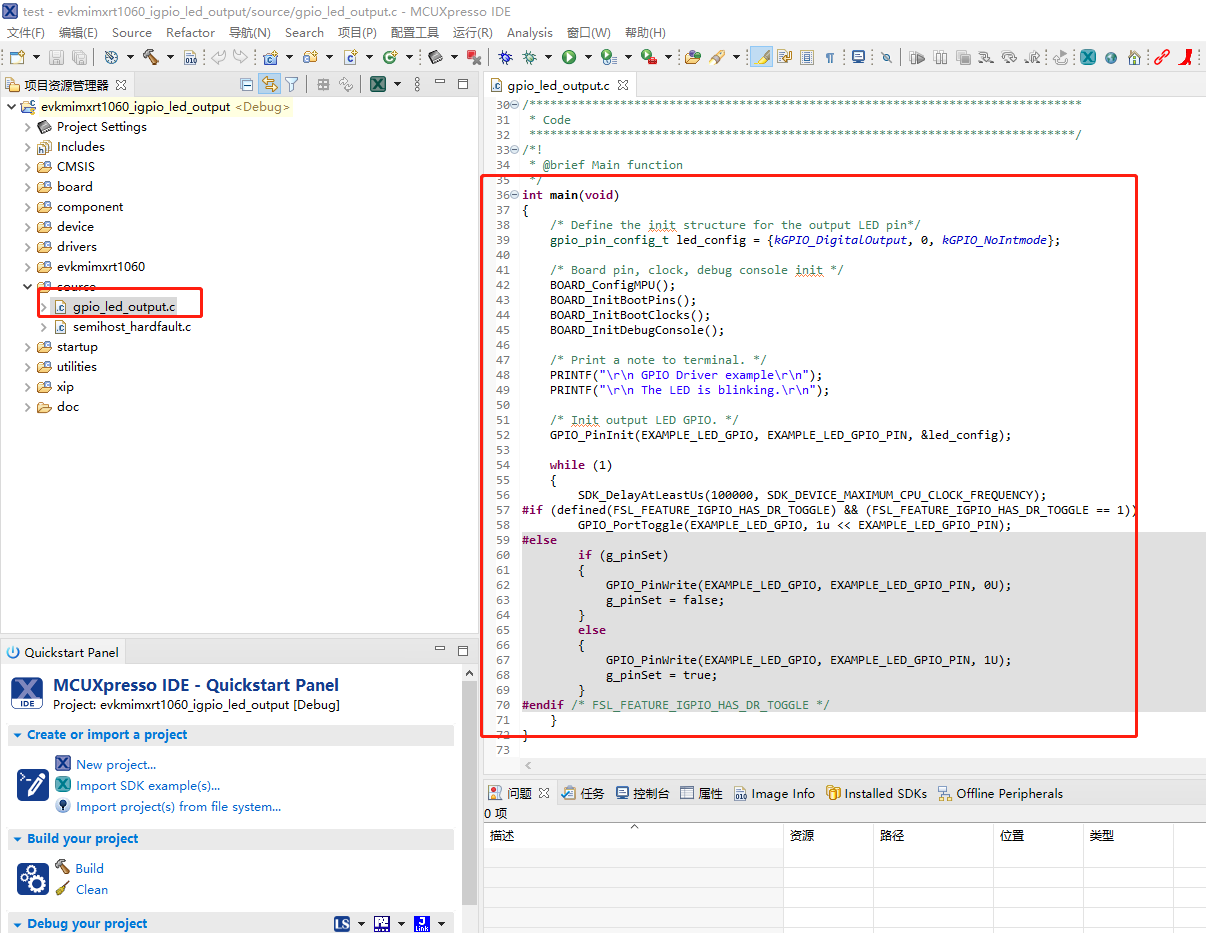Click the PE Micro debug icon in Quickstart
The width and height of the screenshot is (1206, 933).
click(381, 923)
